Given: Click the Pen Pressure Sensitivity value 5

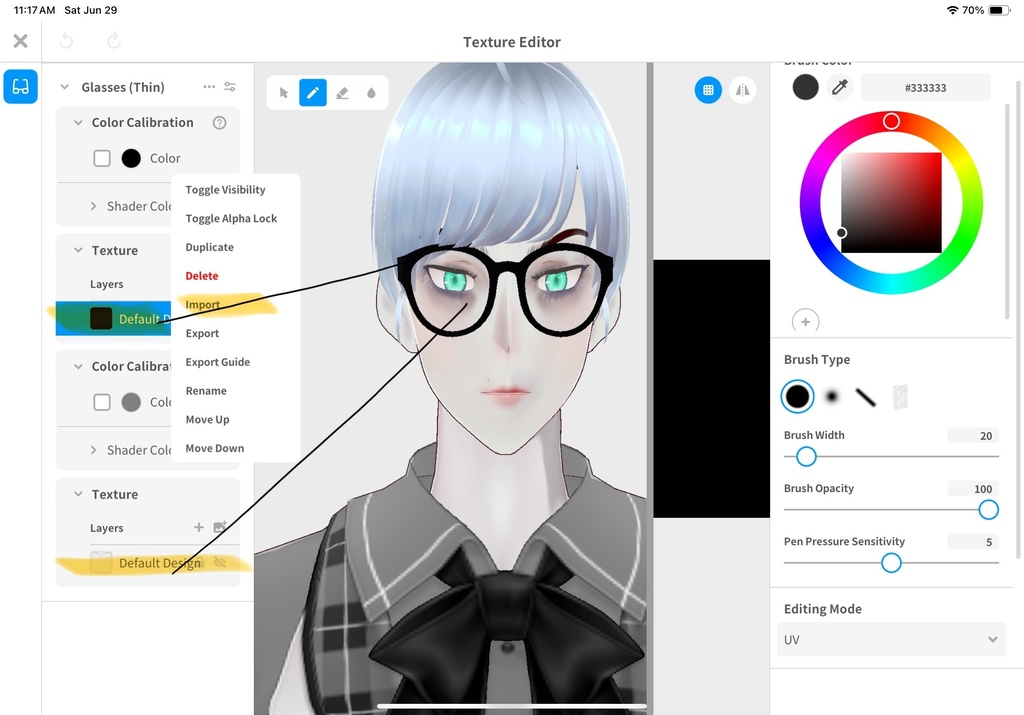Looking at the screenshot, I should coord(973,541).
